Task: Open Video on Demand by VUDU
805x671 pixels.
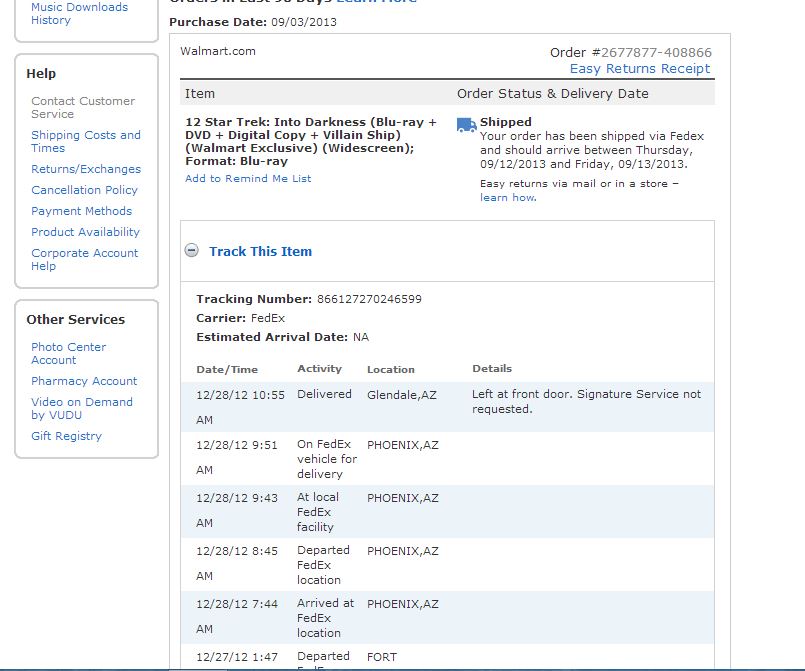Action: point(82,408)
